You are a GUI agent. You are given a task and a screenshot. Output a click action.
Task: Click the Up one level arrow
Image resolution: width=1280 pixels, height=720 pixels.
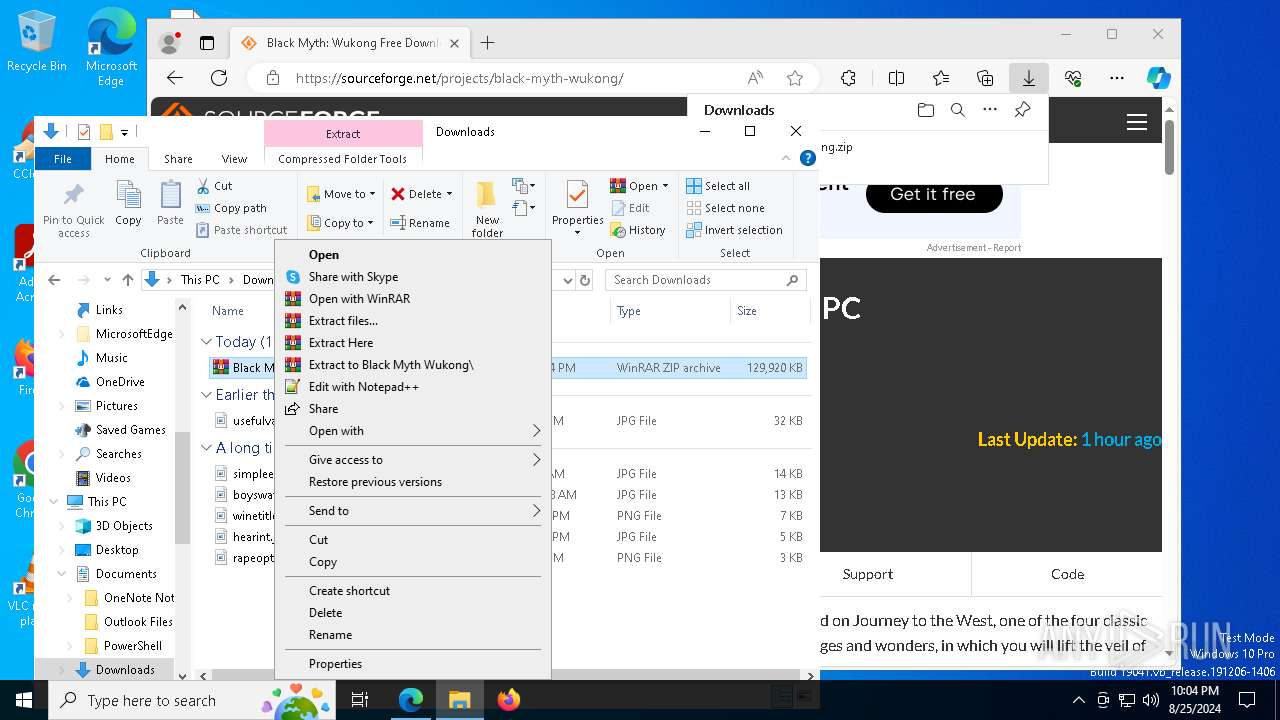[127, 280]
